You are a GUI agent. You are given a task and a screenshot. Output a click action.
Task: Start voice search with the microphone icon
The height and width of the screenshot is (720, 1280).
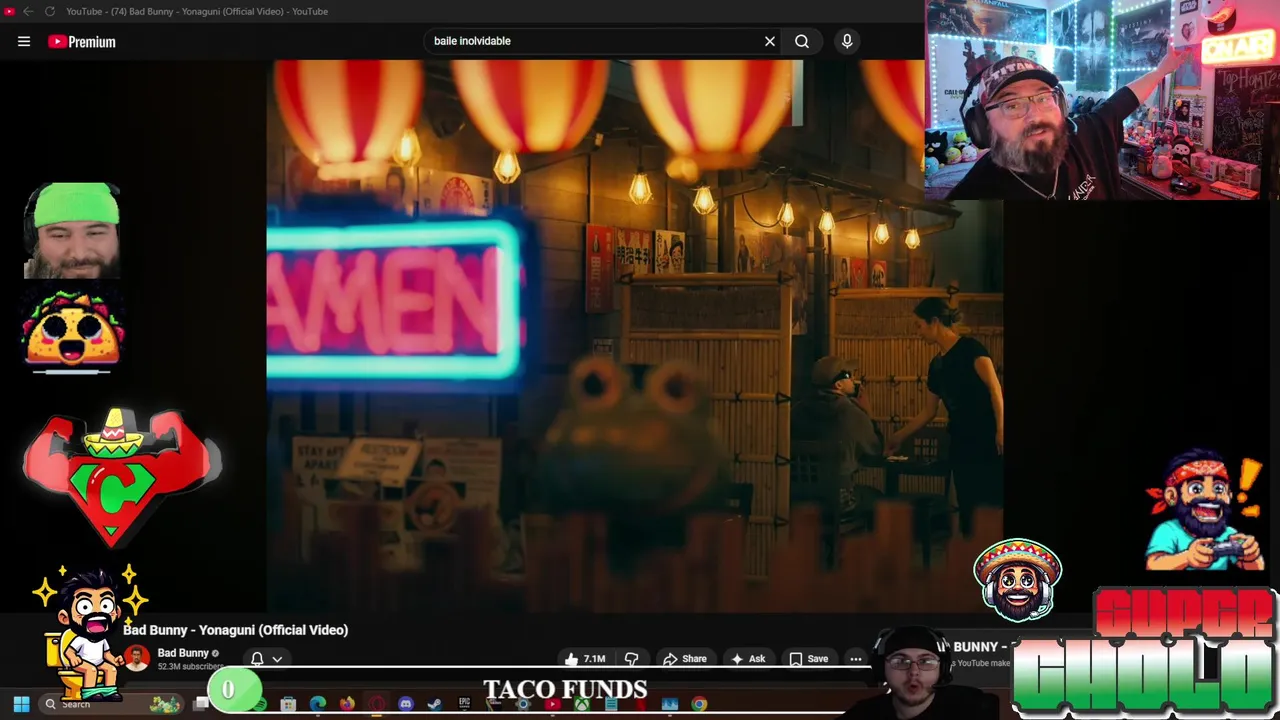(x=847, y=41)
